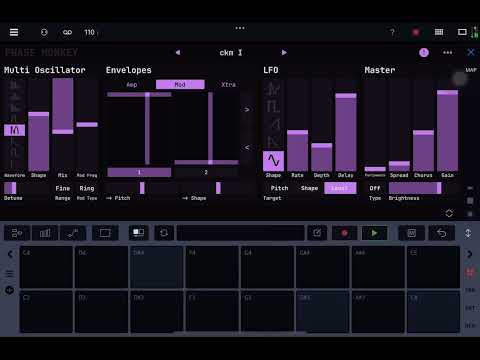Click the Ring mod type button

coord(87,188)
